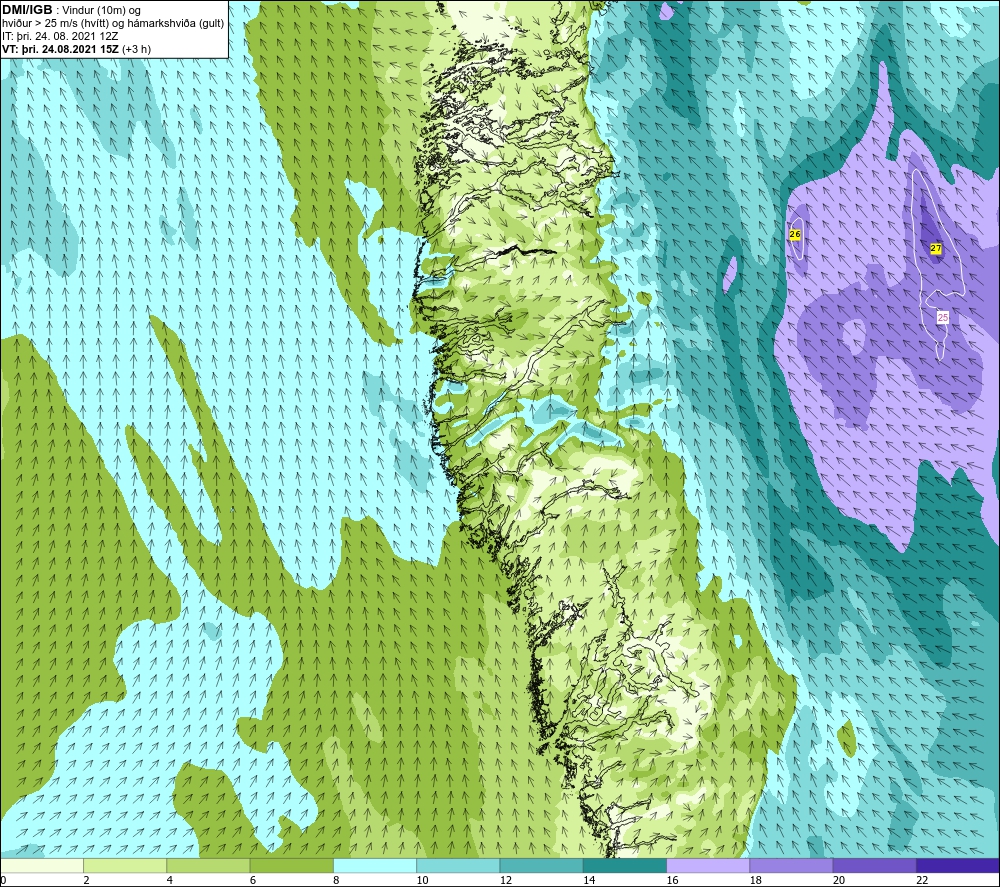Click the 2-4 m/s light green swatch
The height and width of the screenshot is (887, 1000).
(125, 865)
